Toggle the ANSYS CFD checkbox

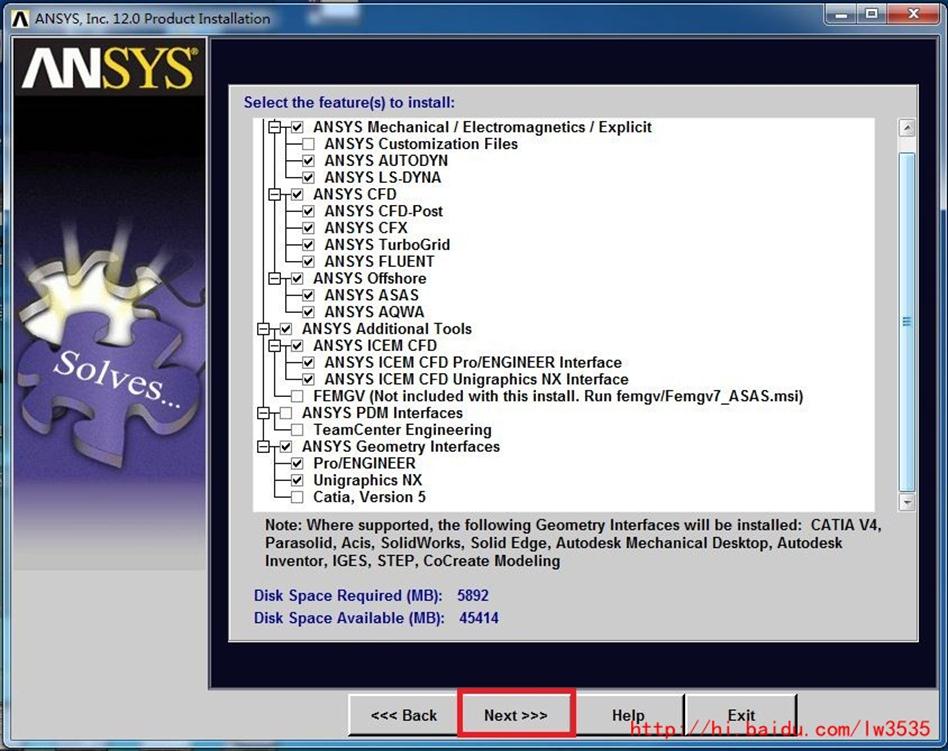pyautogui.click(x=297, y=194)
